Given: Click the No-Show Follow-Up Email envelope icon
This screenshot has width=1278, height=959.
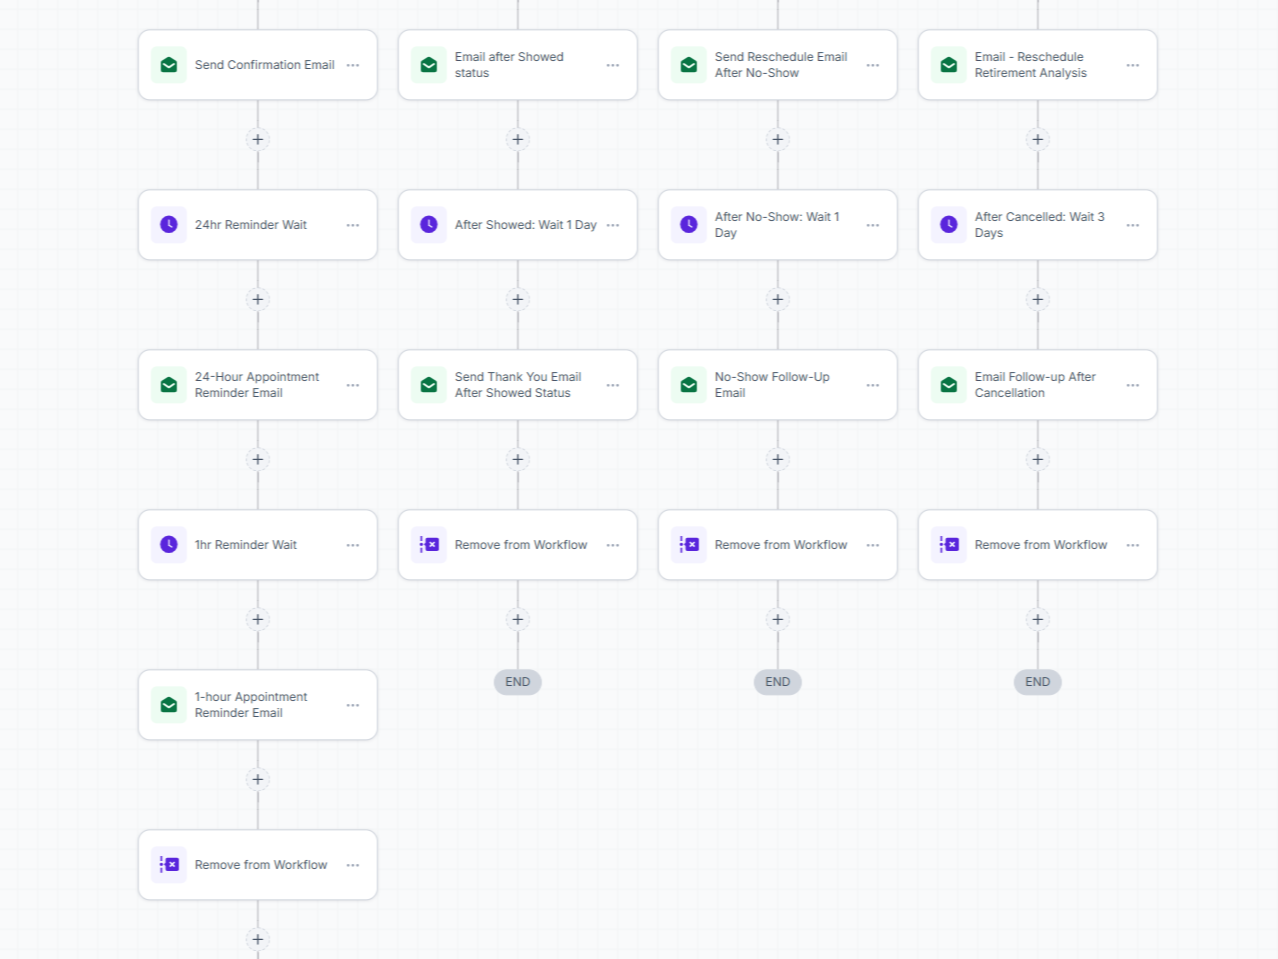Looking at the screenshot, I should click(689, 385).
